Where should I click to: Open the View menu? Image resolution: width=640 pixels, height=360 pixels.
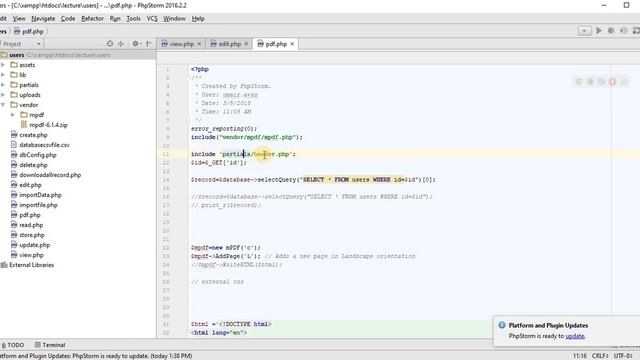[19, 19]
